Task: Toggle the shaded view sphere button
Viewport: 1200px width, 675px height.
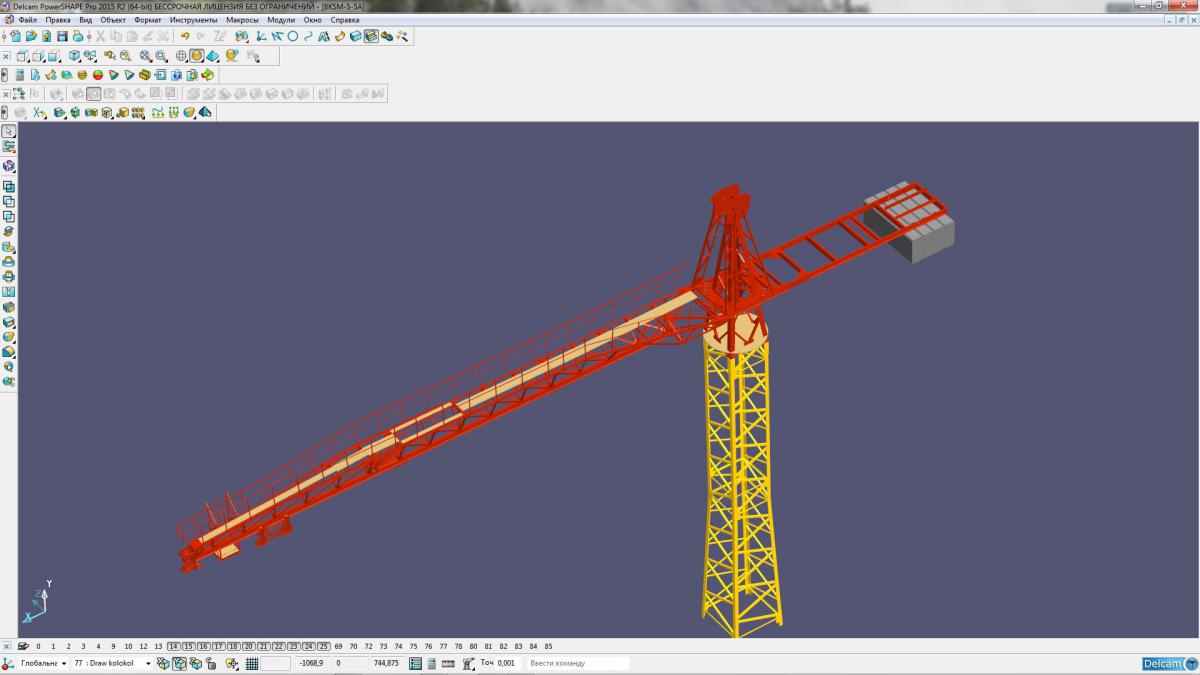Action: (x=197, y=55)
